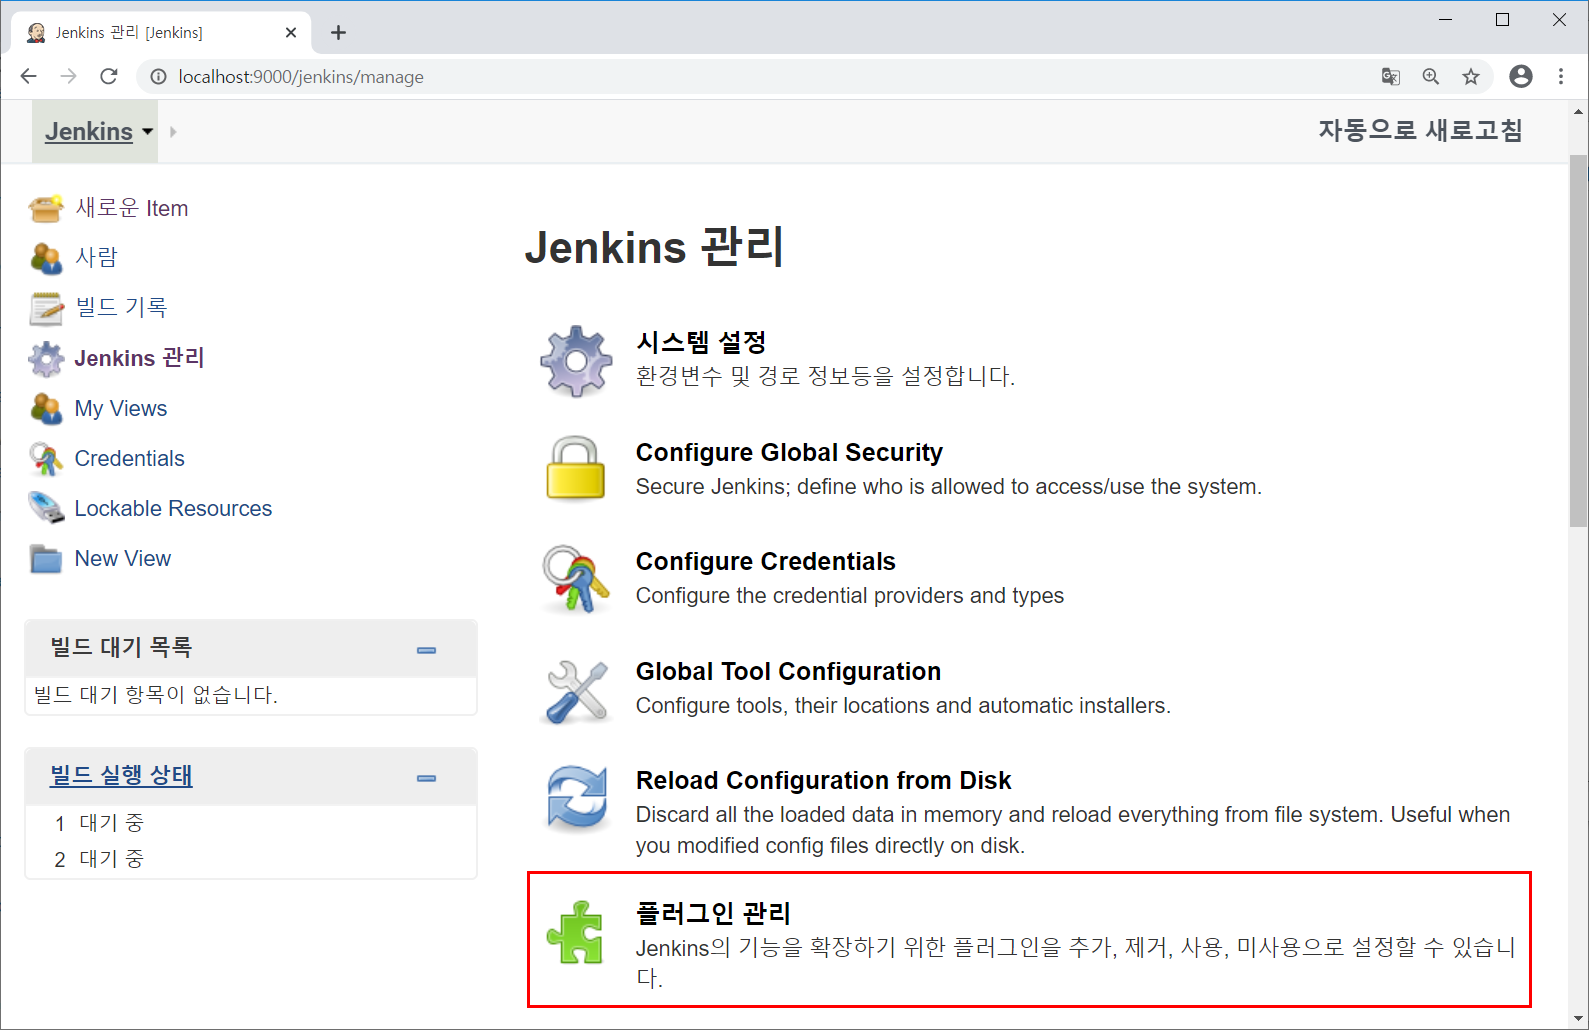Screen dimensions: 1589x1030
Task: Click the zoom magnifier icon in address bar
Action: 1431,76
